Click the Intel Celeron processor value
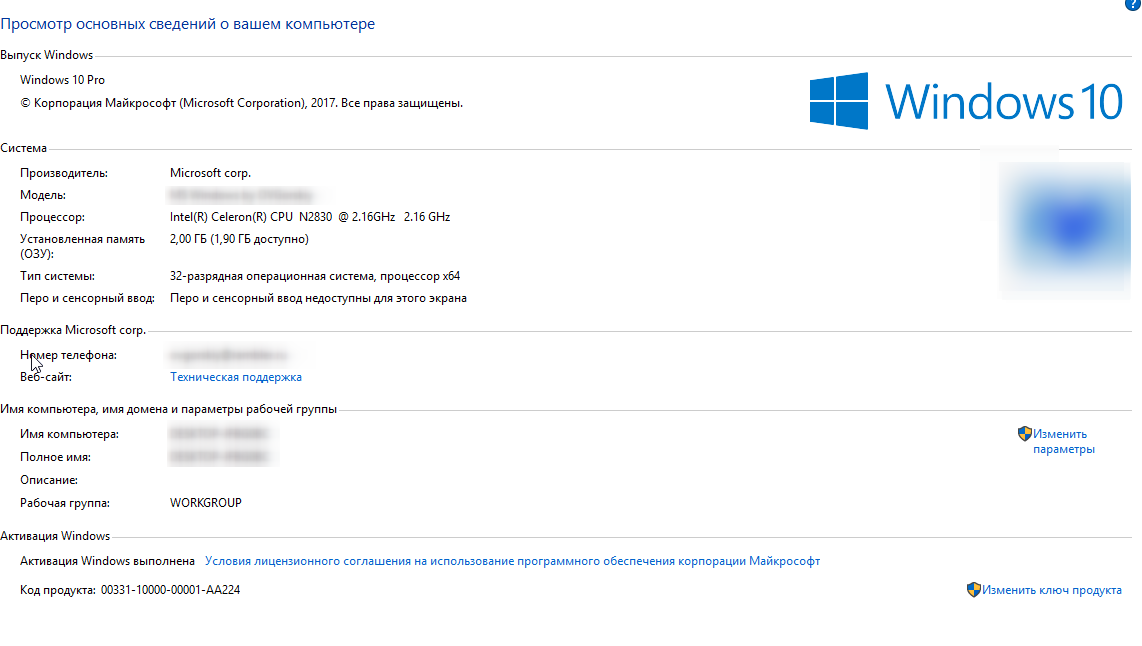The image size is (1142, 646). click(310, 217)
